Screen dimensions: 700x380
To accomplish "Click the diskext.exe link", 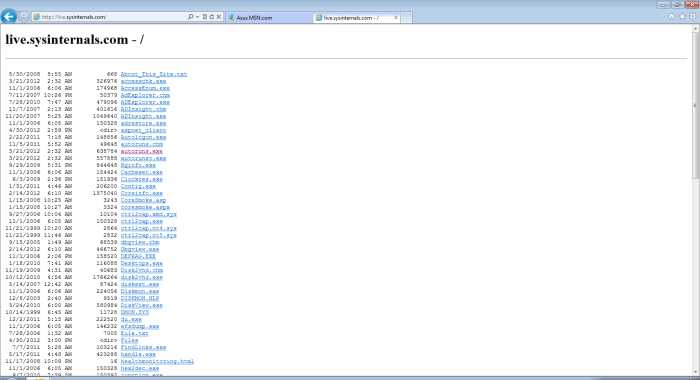I will (x=140, y=284).
